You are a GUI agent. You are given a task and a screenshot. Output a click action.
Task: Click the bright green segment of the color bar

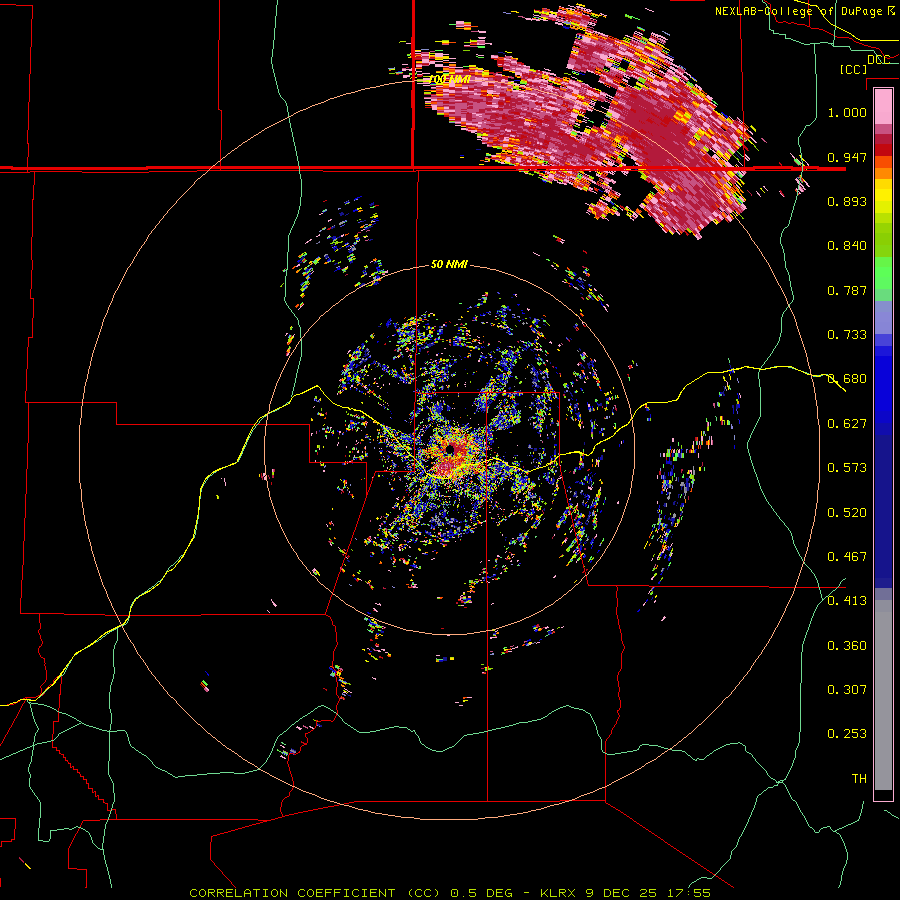[x=883, y=273]
